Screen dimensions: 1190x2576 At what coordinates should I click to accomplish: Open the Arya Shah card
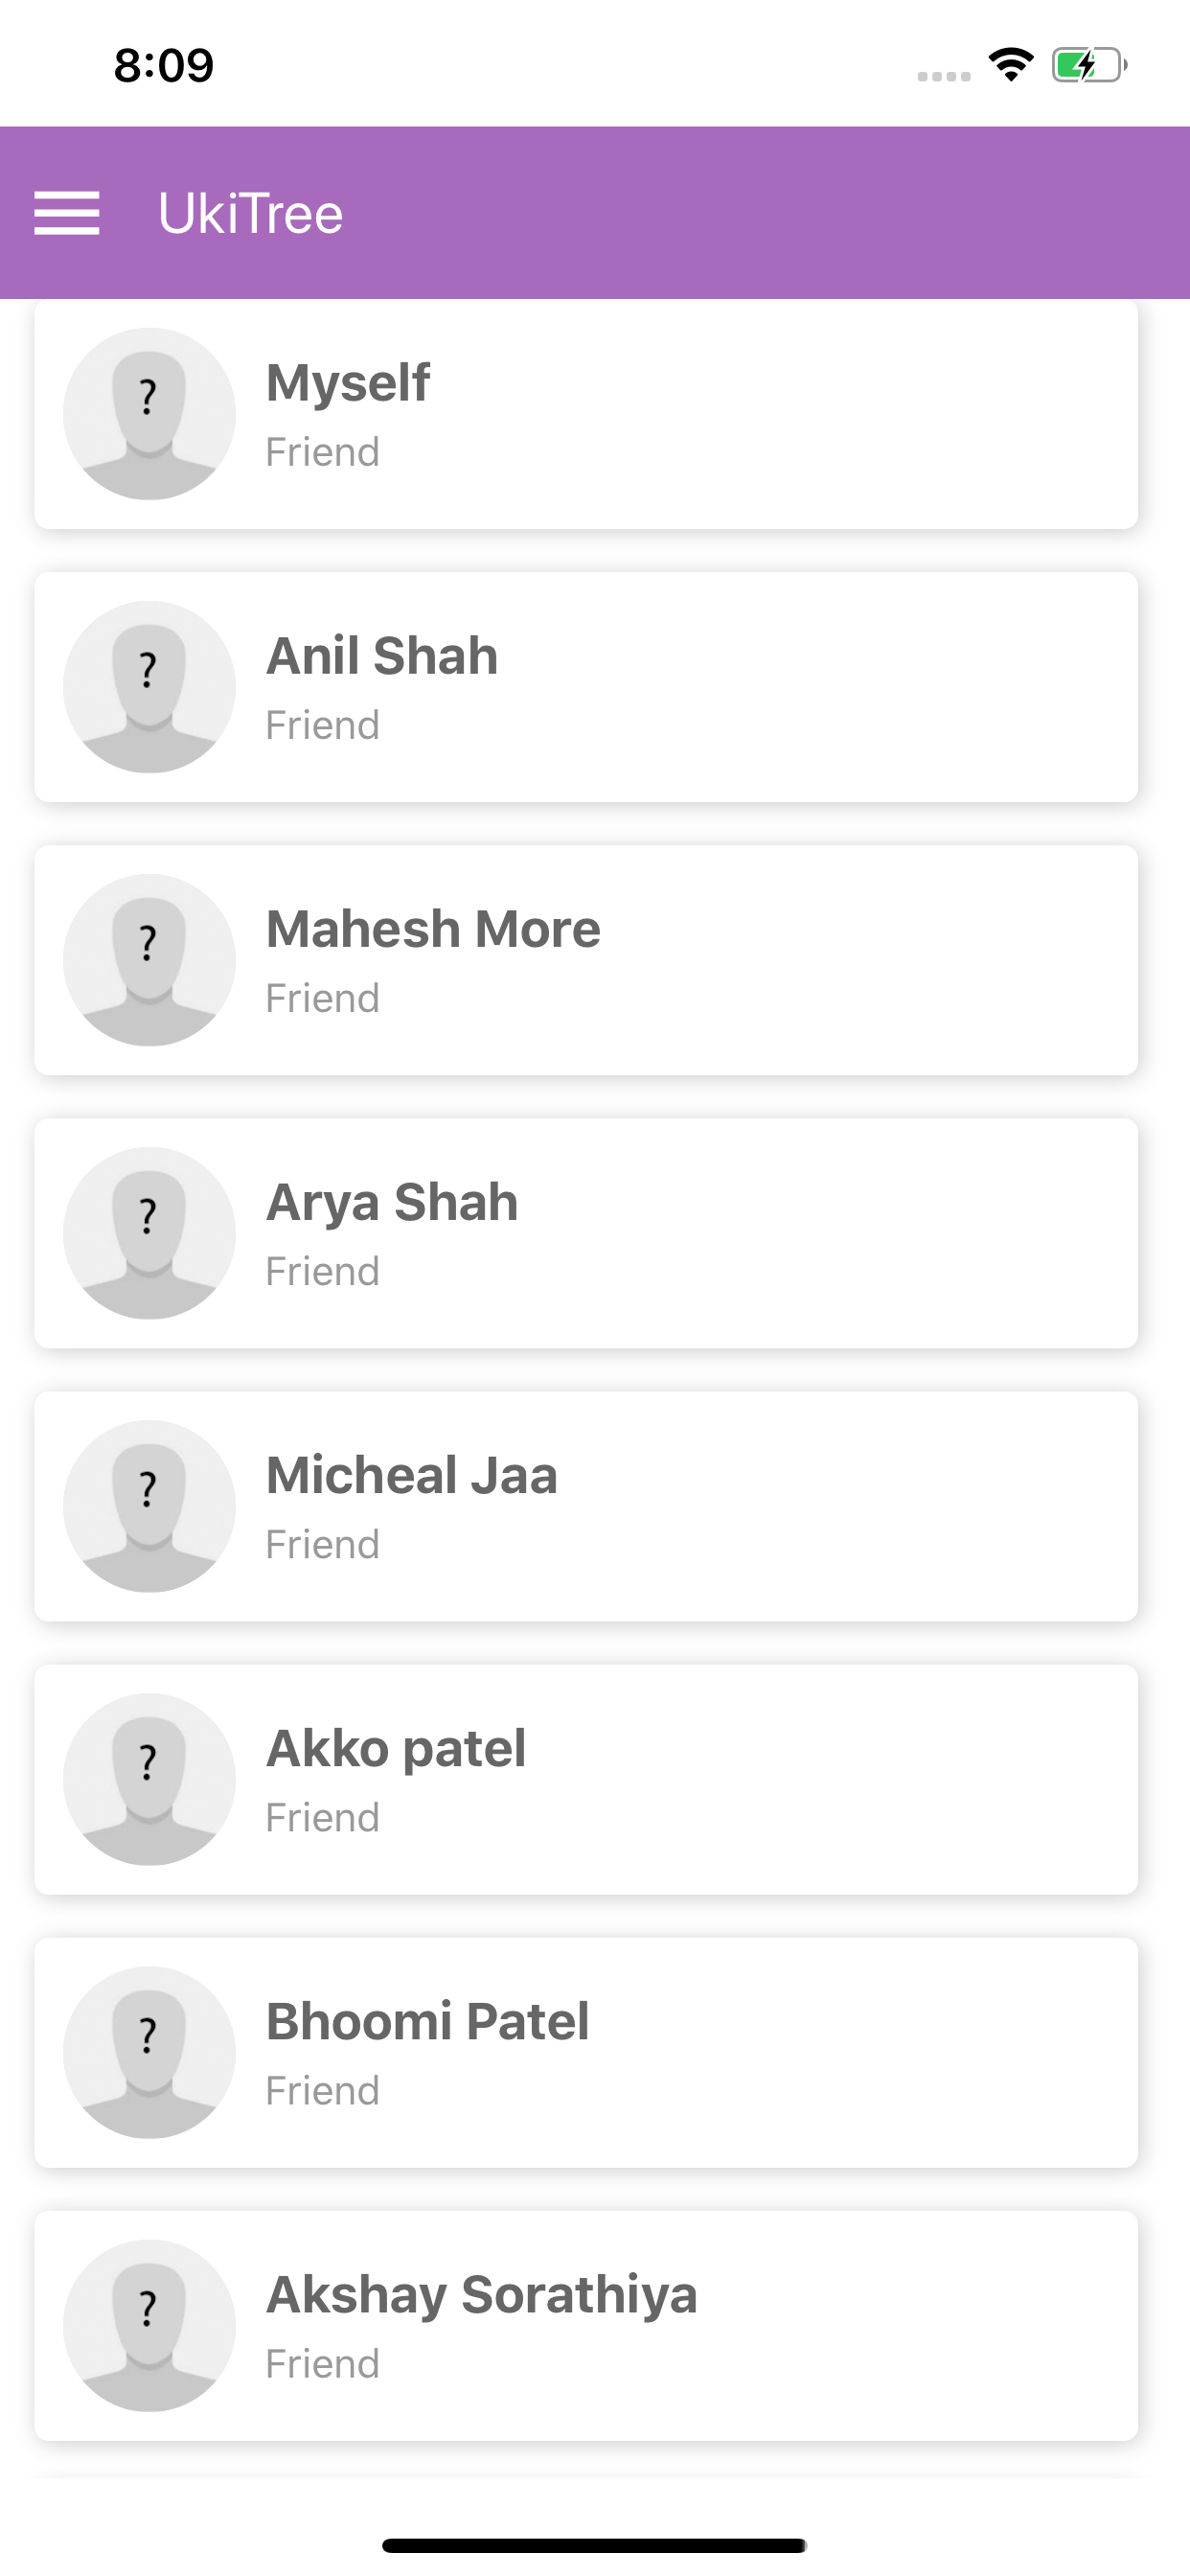pos(586,1233)
